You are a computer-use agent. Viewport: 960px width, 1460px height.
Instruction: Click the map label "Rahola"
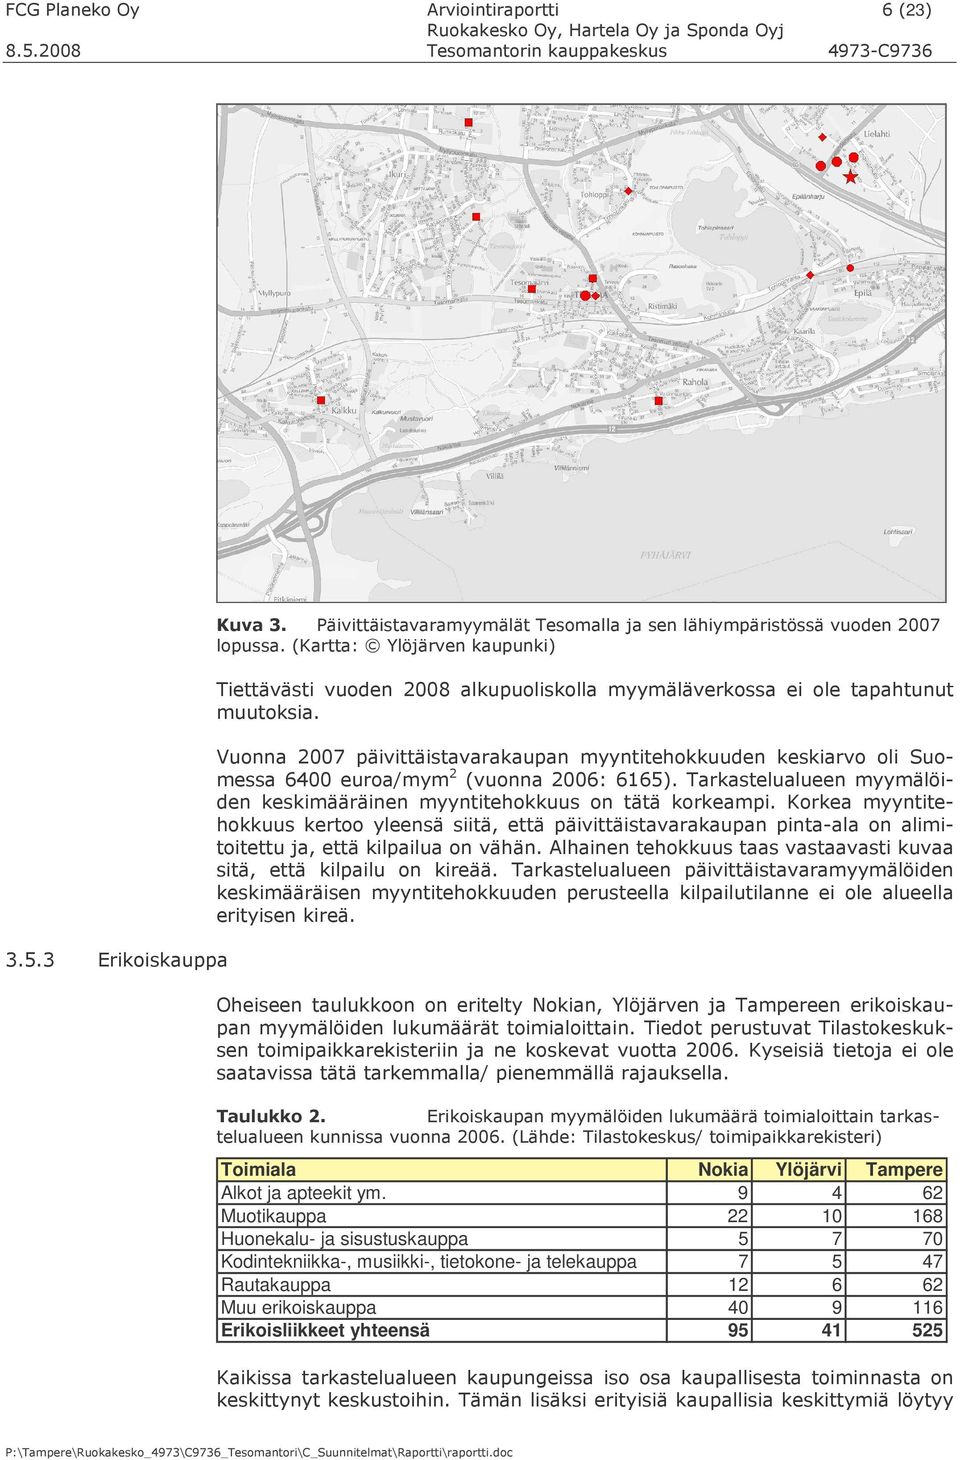(x=695, y=382)
